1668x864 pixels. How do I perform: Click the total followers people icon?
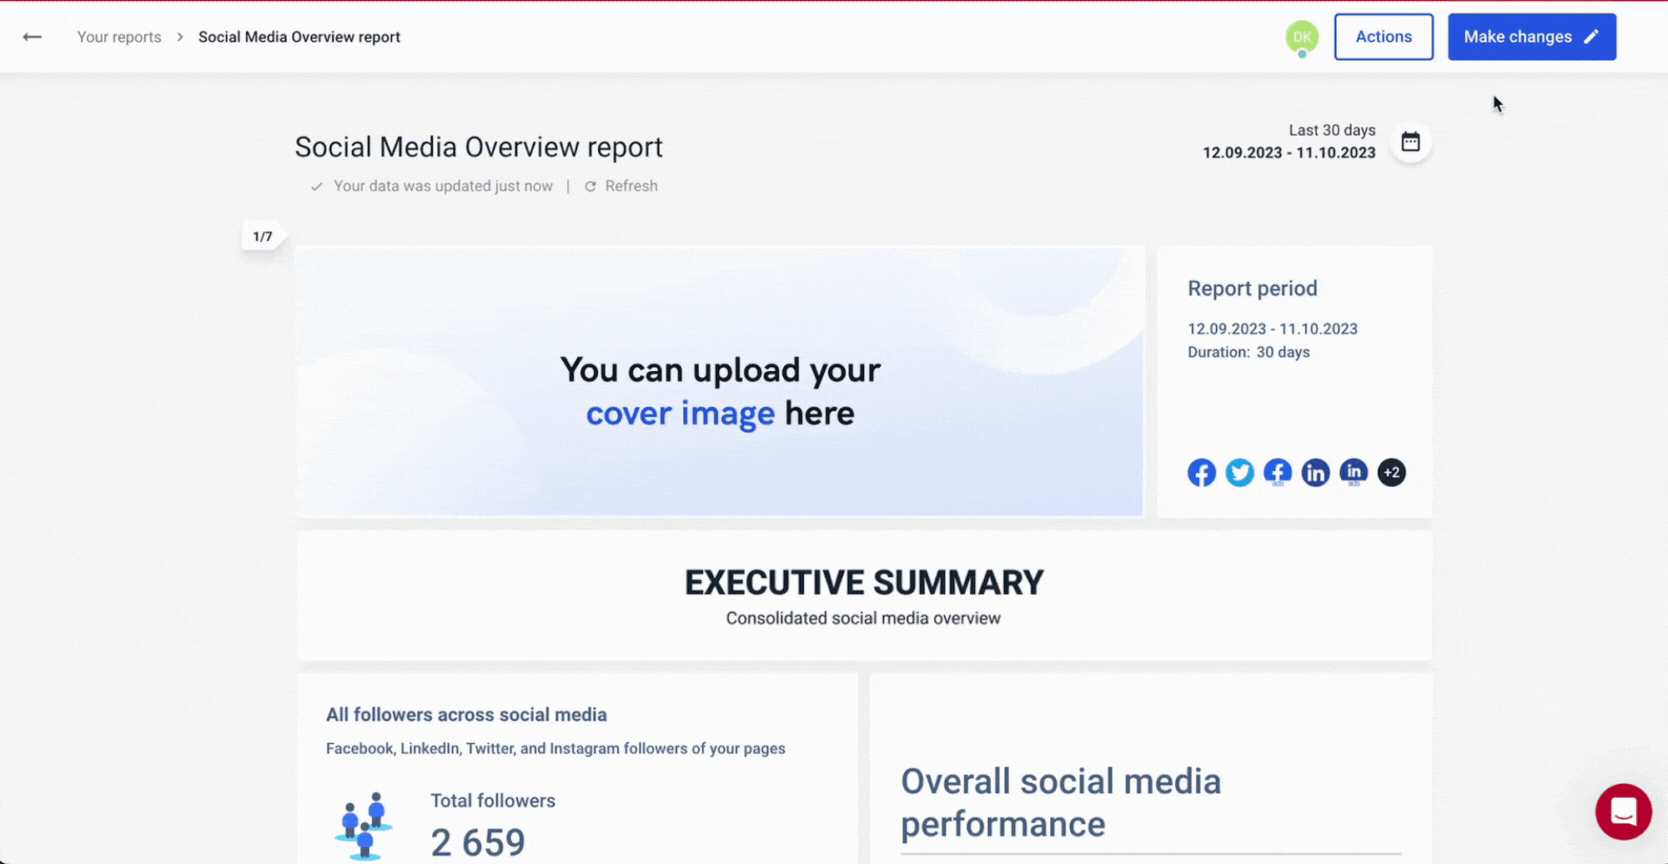tap(364, 826)
